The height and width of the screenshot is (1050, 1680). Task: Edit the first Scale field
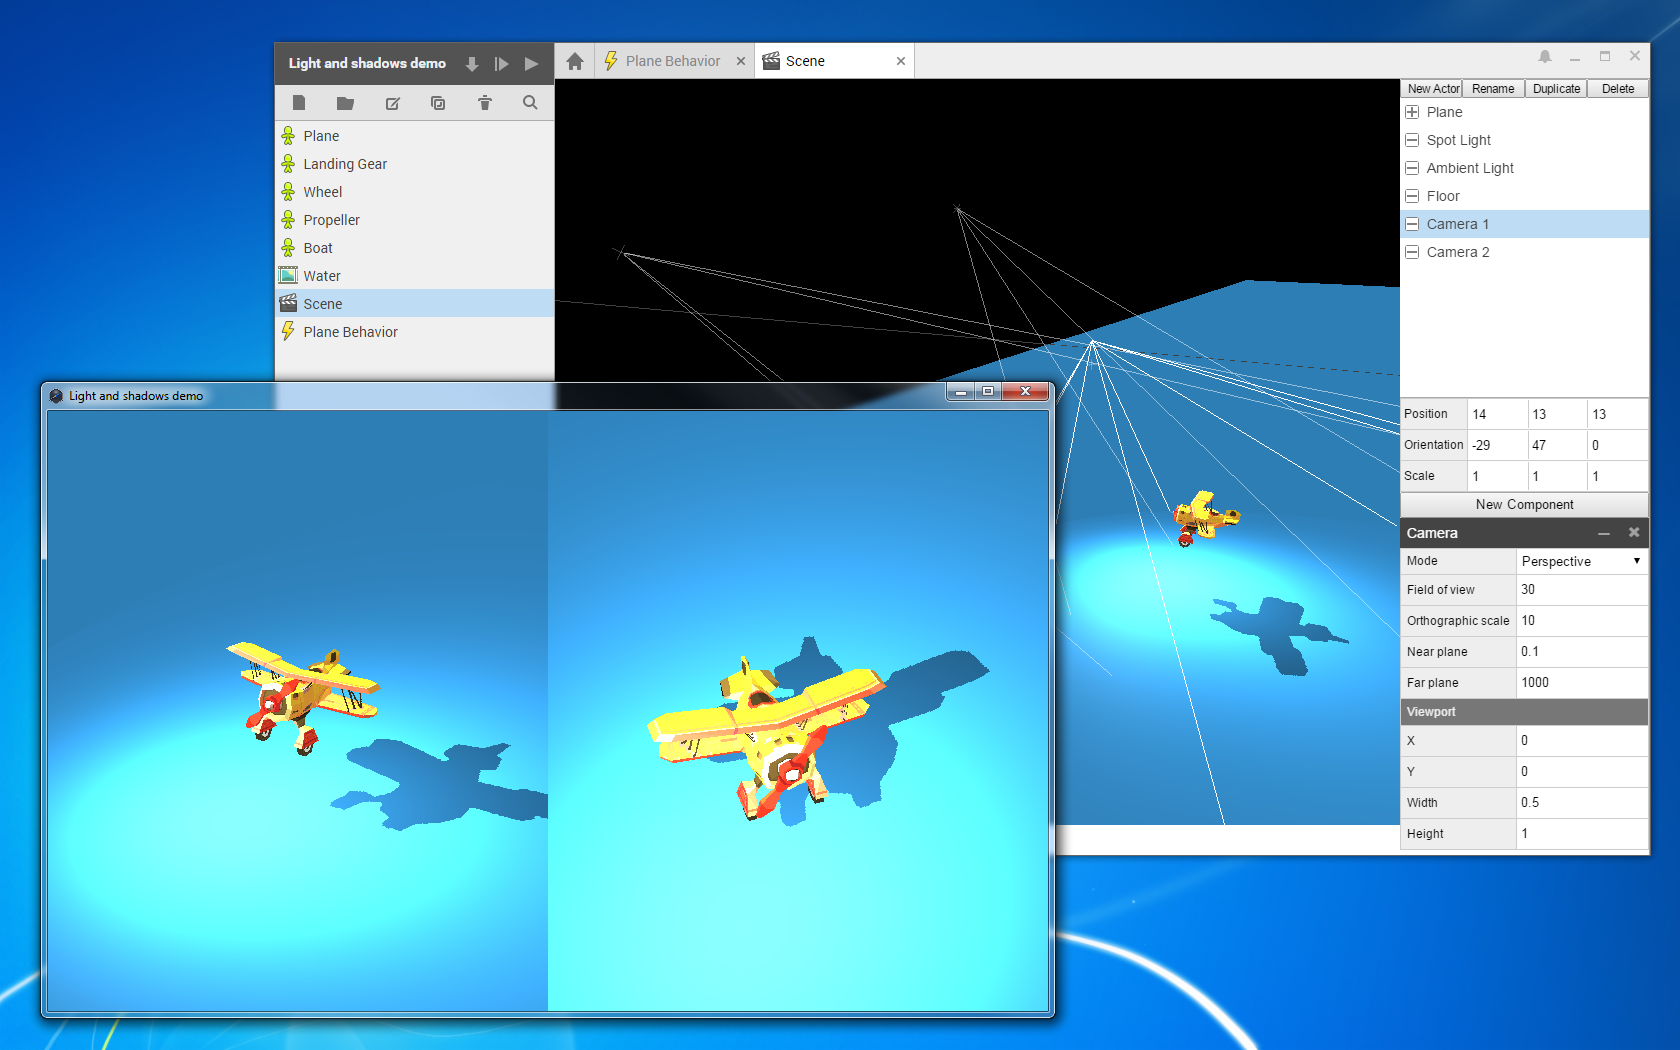click(1497, 476)
